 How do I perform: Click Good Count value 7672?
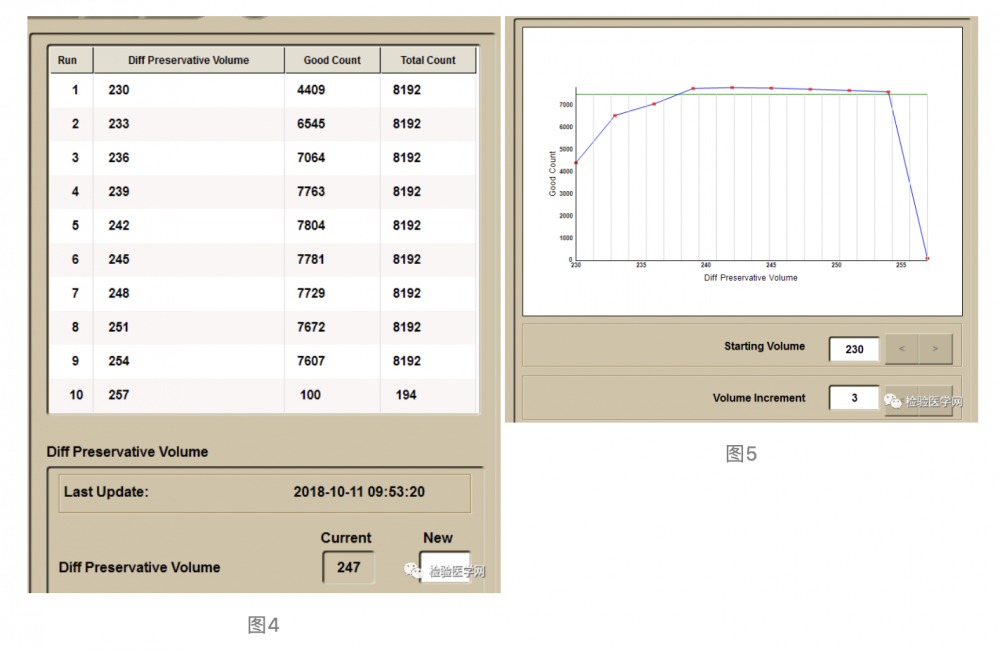click(311, 327)
